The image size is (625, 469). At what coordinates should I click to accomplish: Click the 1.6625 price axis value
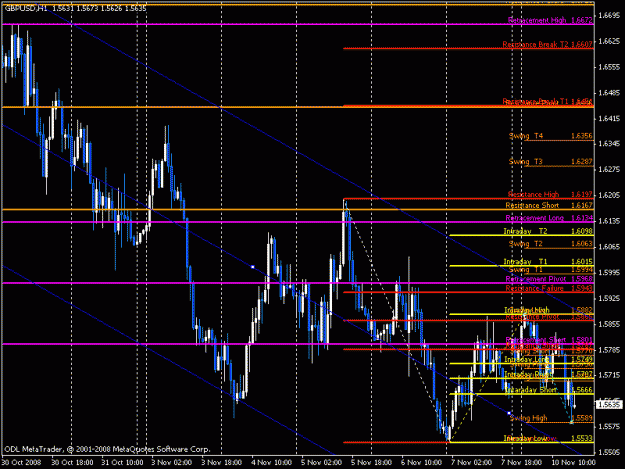pos(609,41)
